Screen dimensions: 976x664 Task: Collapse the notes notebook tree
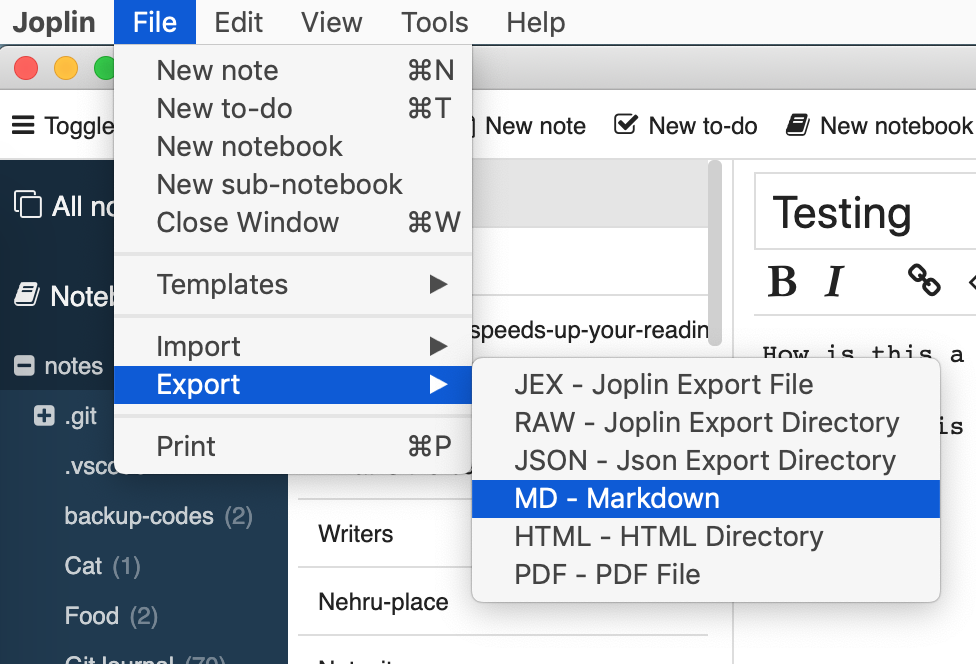tap(24, 366)
